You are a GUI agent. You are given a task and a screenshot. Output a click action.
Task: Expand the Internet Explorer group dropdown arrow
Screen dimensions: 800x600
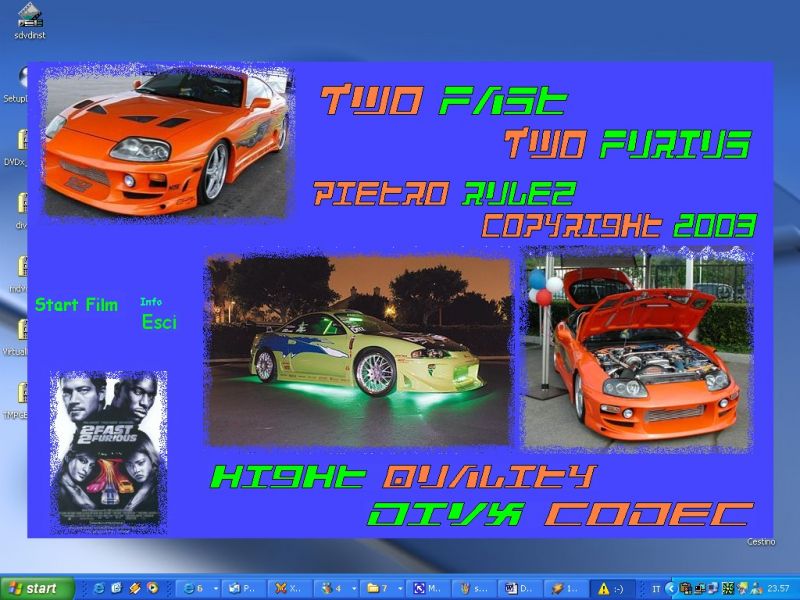point(216,588)
